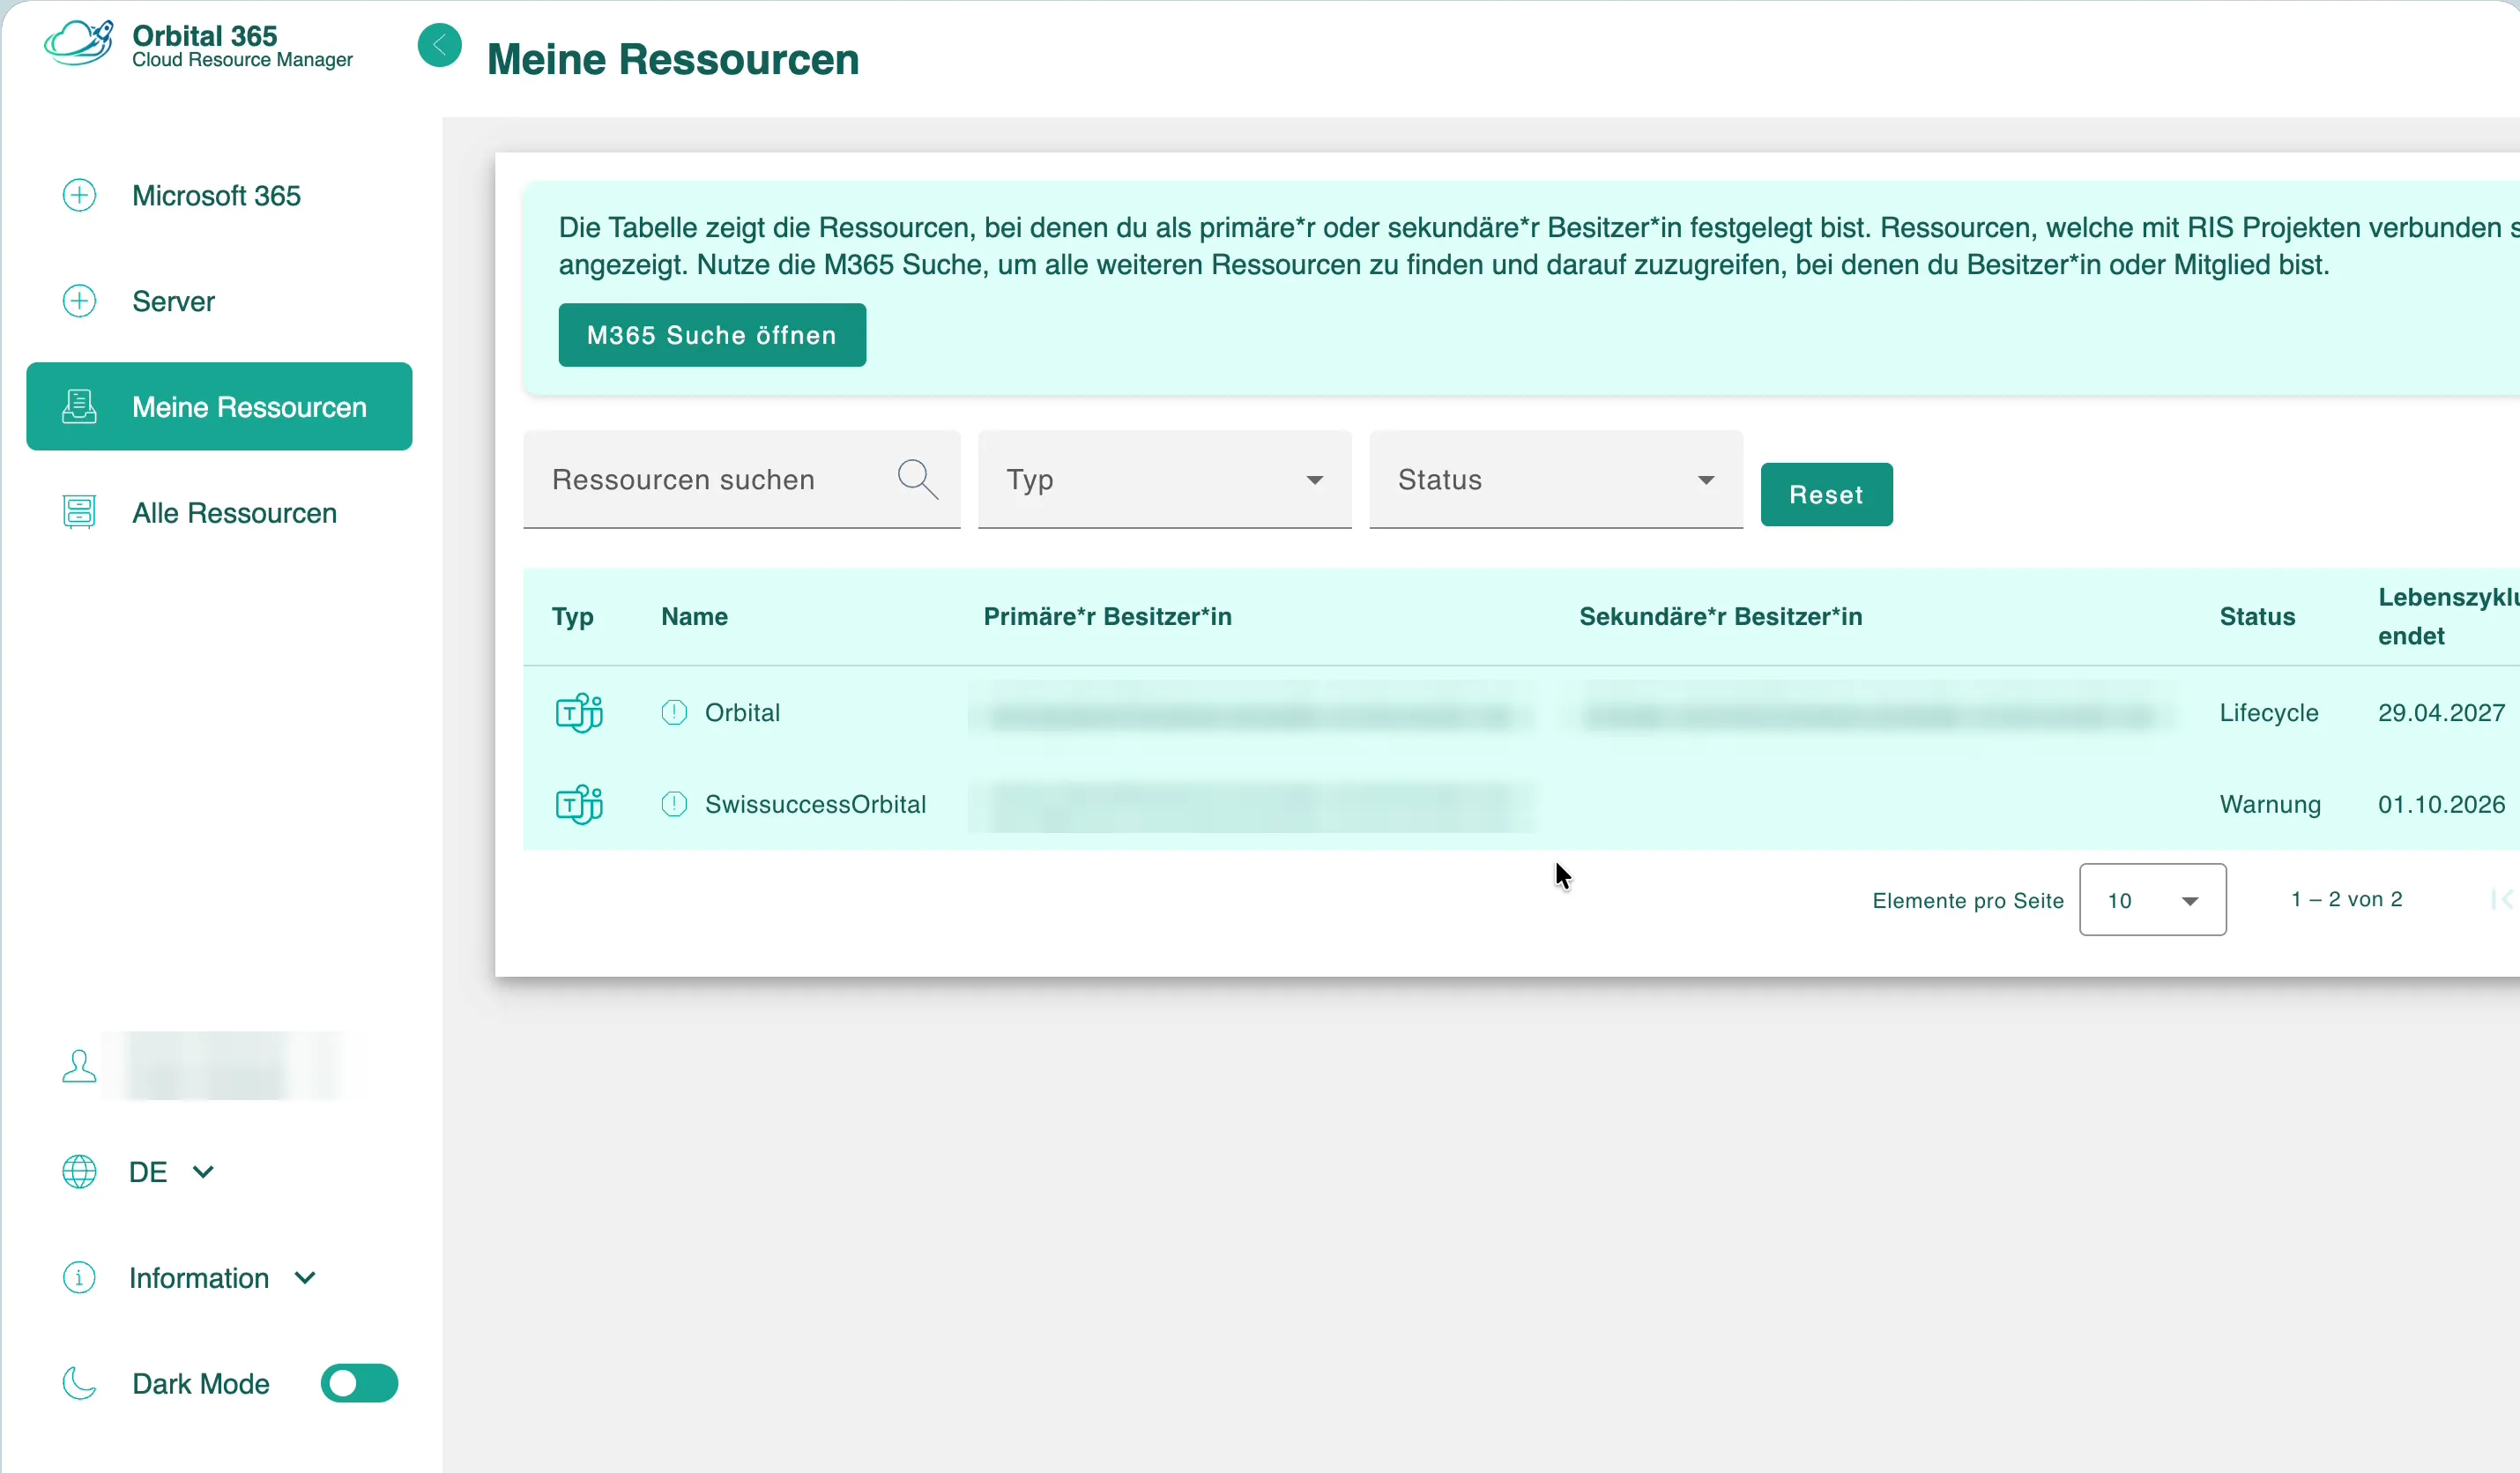Click the Reset button
The height and width of the screenshot is (1473, 2520).
[x=1826, y=495]
